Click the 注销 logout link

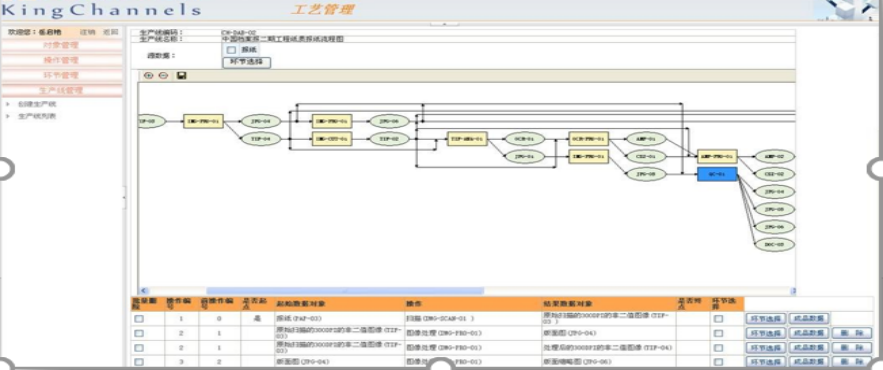[87, 32]
